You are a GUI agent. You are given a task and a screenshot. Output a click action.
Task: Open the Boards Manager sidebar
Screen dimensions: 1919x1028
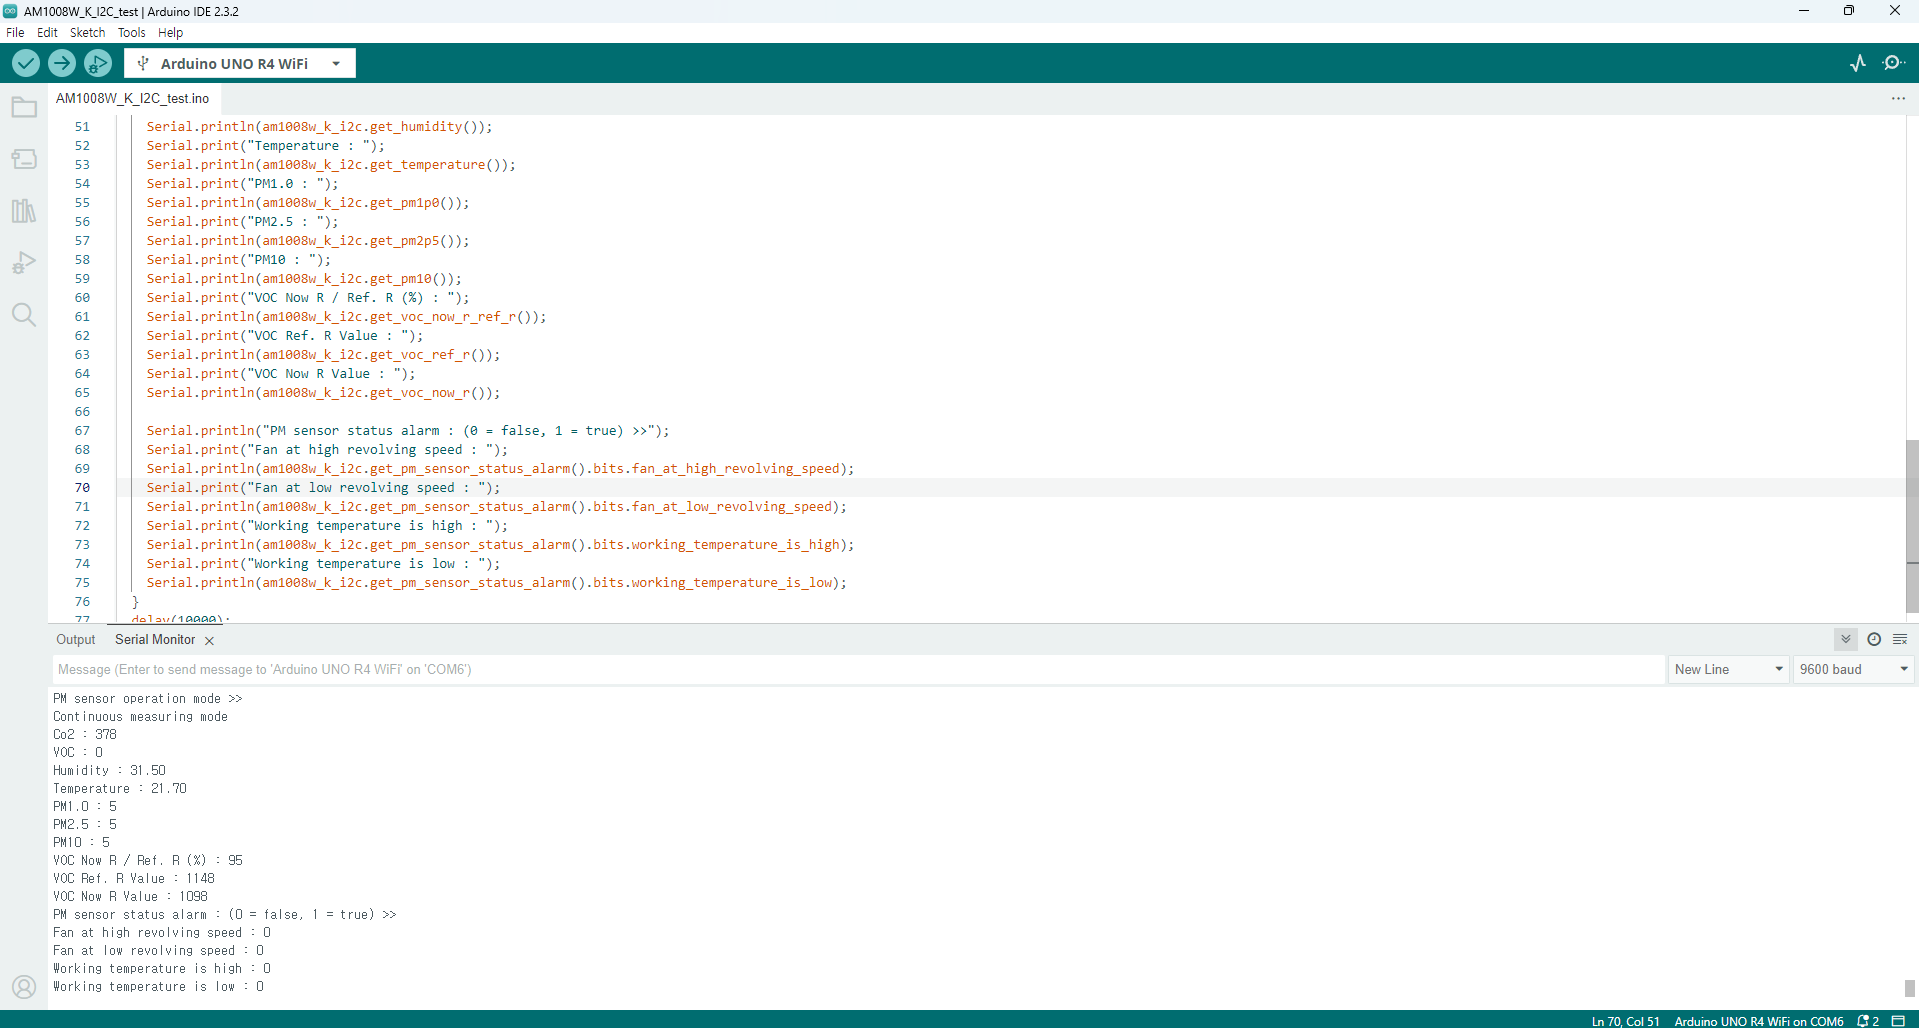coord(24,159)
